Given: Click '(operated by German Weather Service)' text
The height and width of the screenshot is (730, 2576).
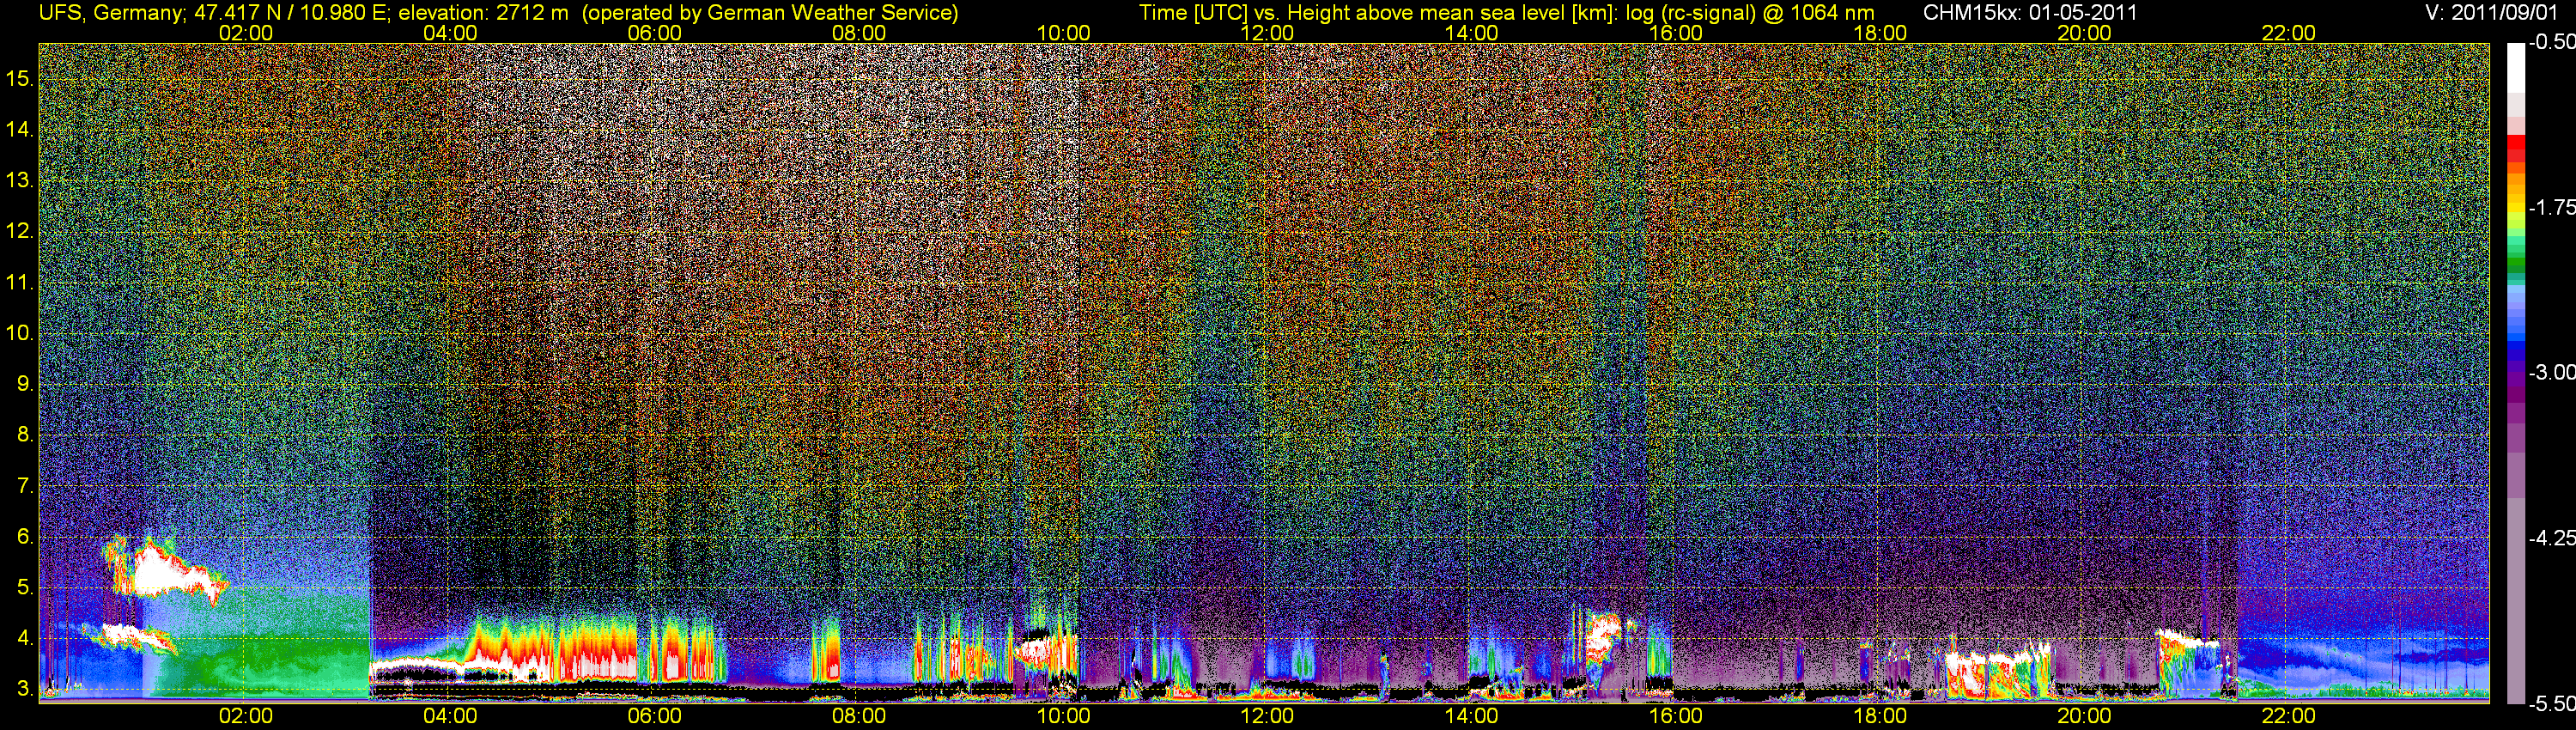Looking at the screenshot, I should (x=769, y=13).
